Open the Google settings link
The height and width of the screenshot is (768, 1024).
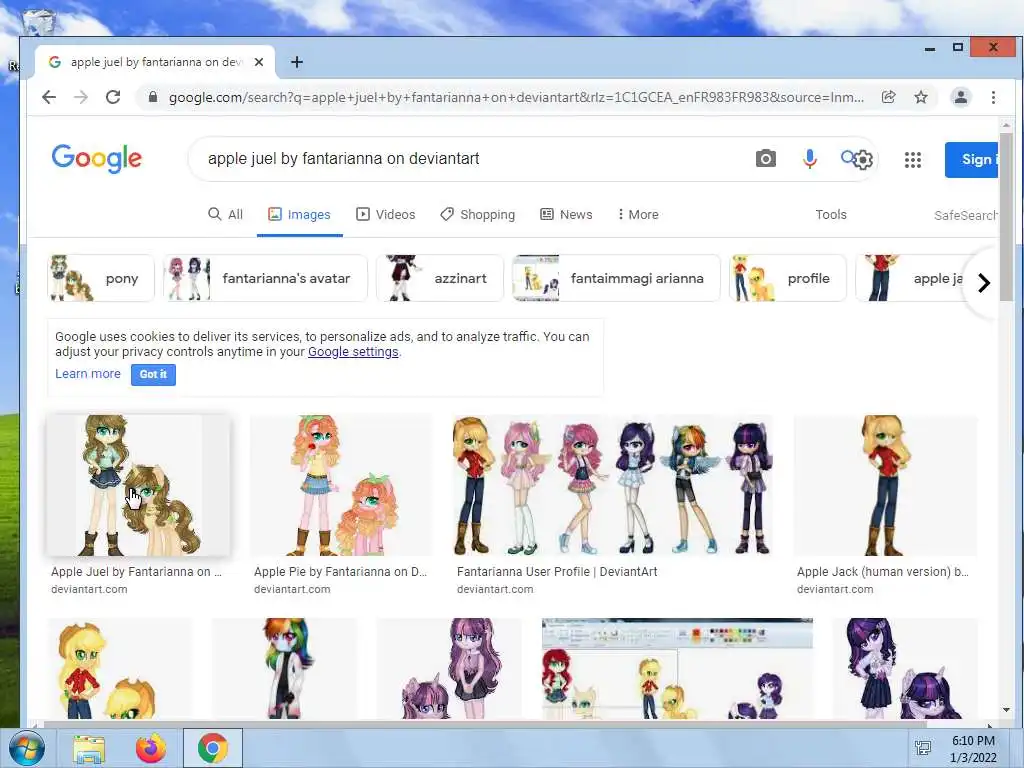pyautogui.click(x=353, y=352)
